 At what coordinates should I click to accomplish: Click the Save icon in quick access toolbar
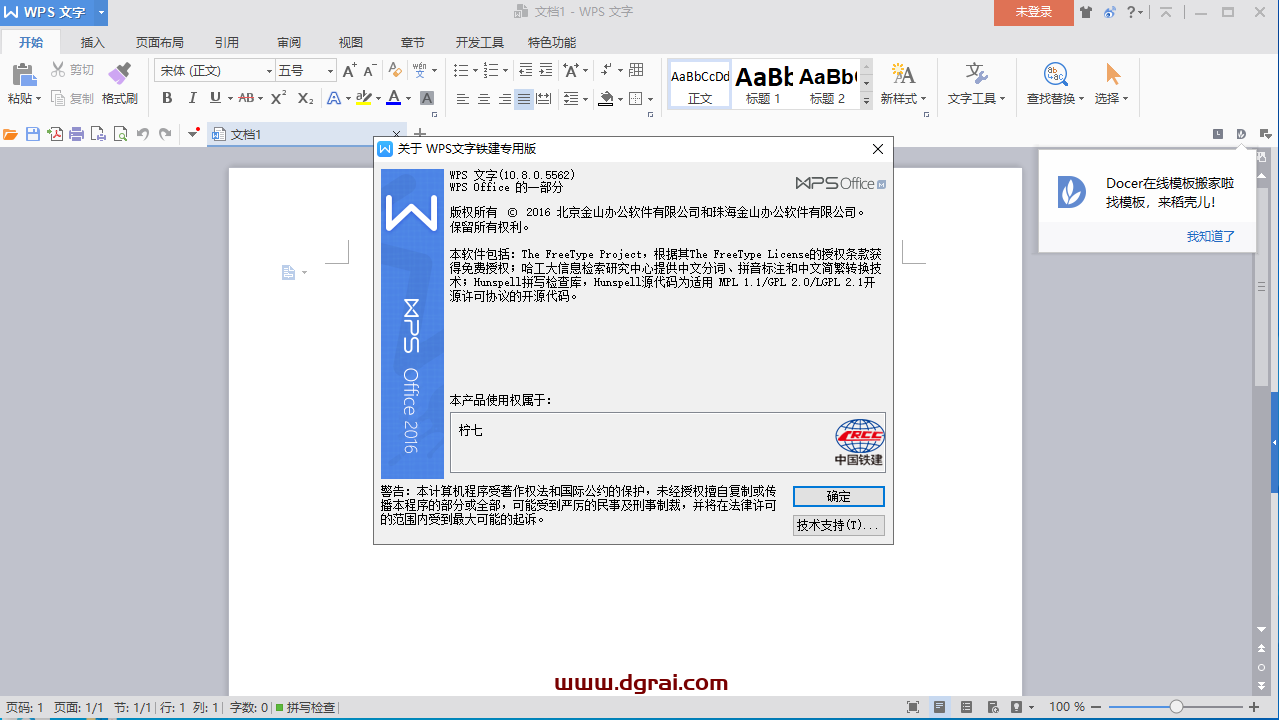tap(32, 134)
